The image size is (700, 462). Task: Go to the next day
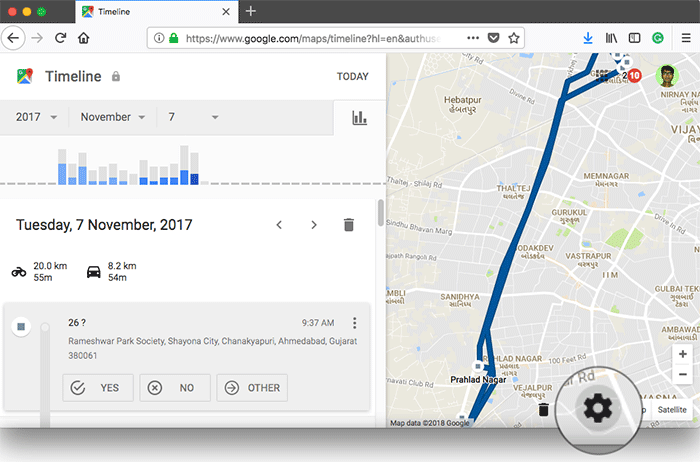(x=314, y=225)
